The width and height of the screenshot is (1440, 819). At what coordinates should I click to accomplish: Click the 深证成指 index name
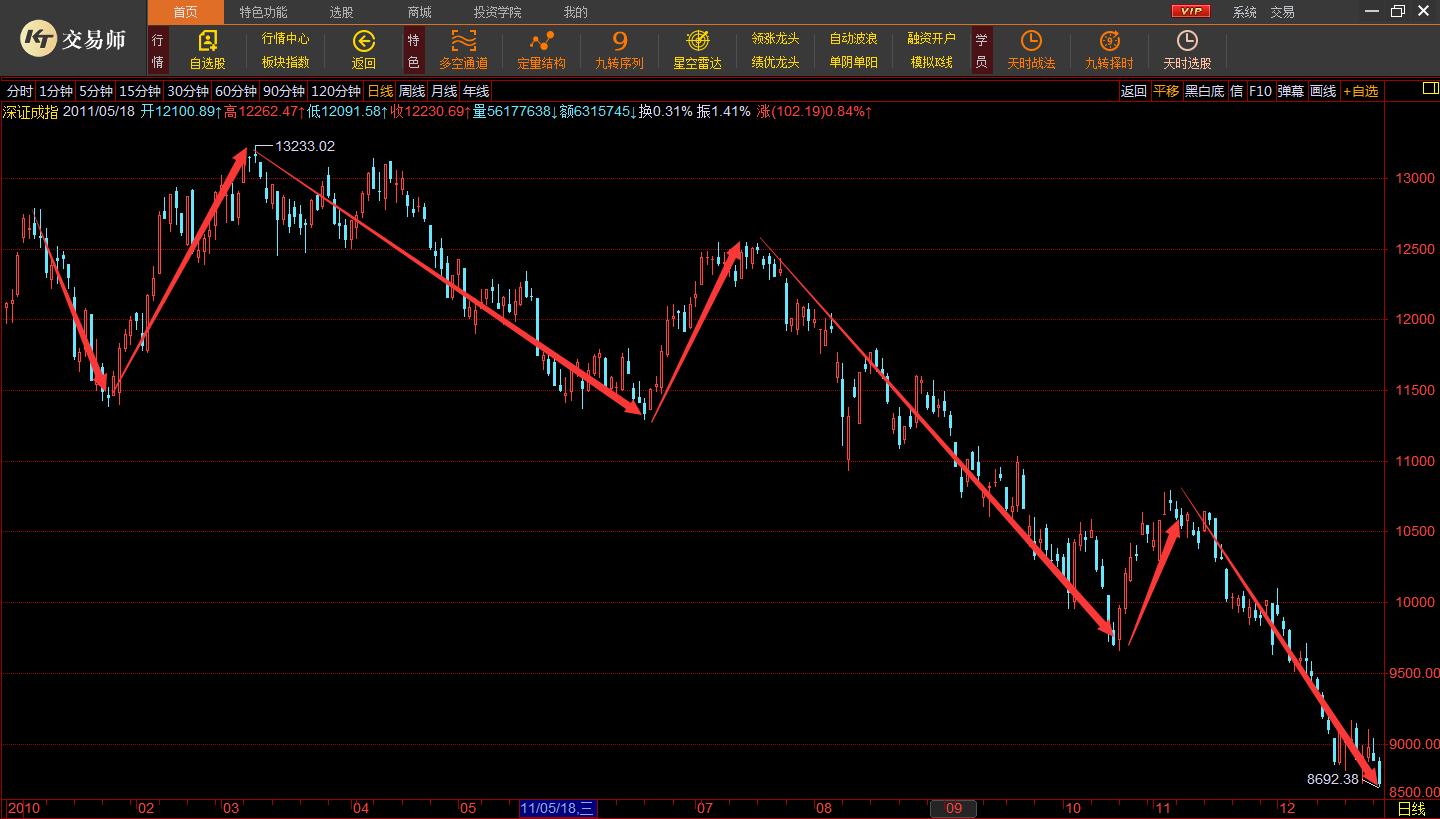30,111
